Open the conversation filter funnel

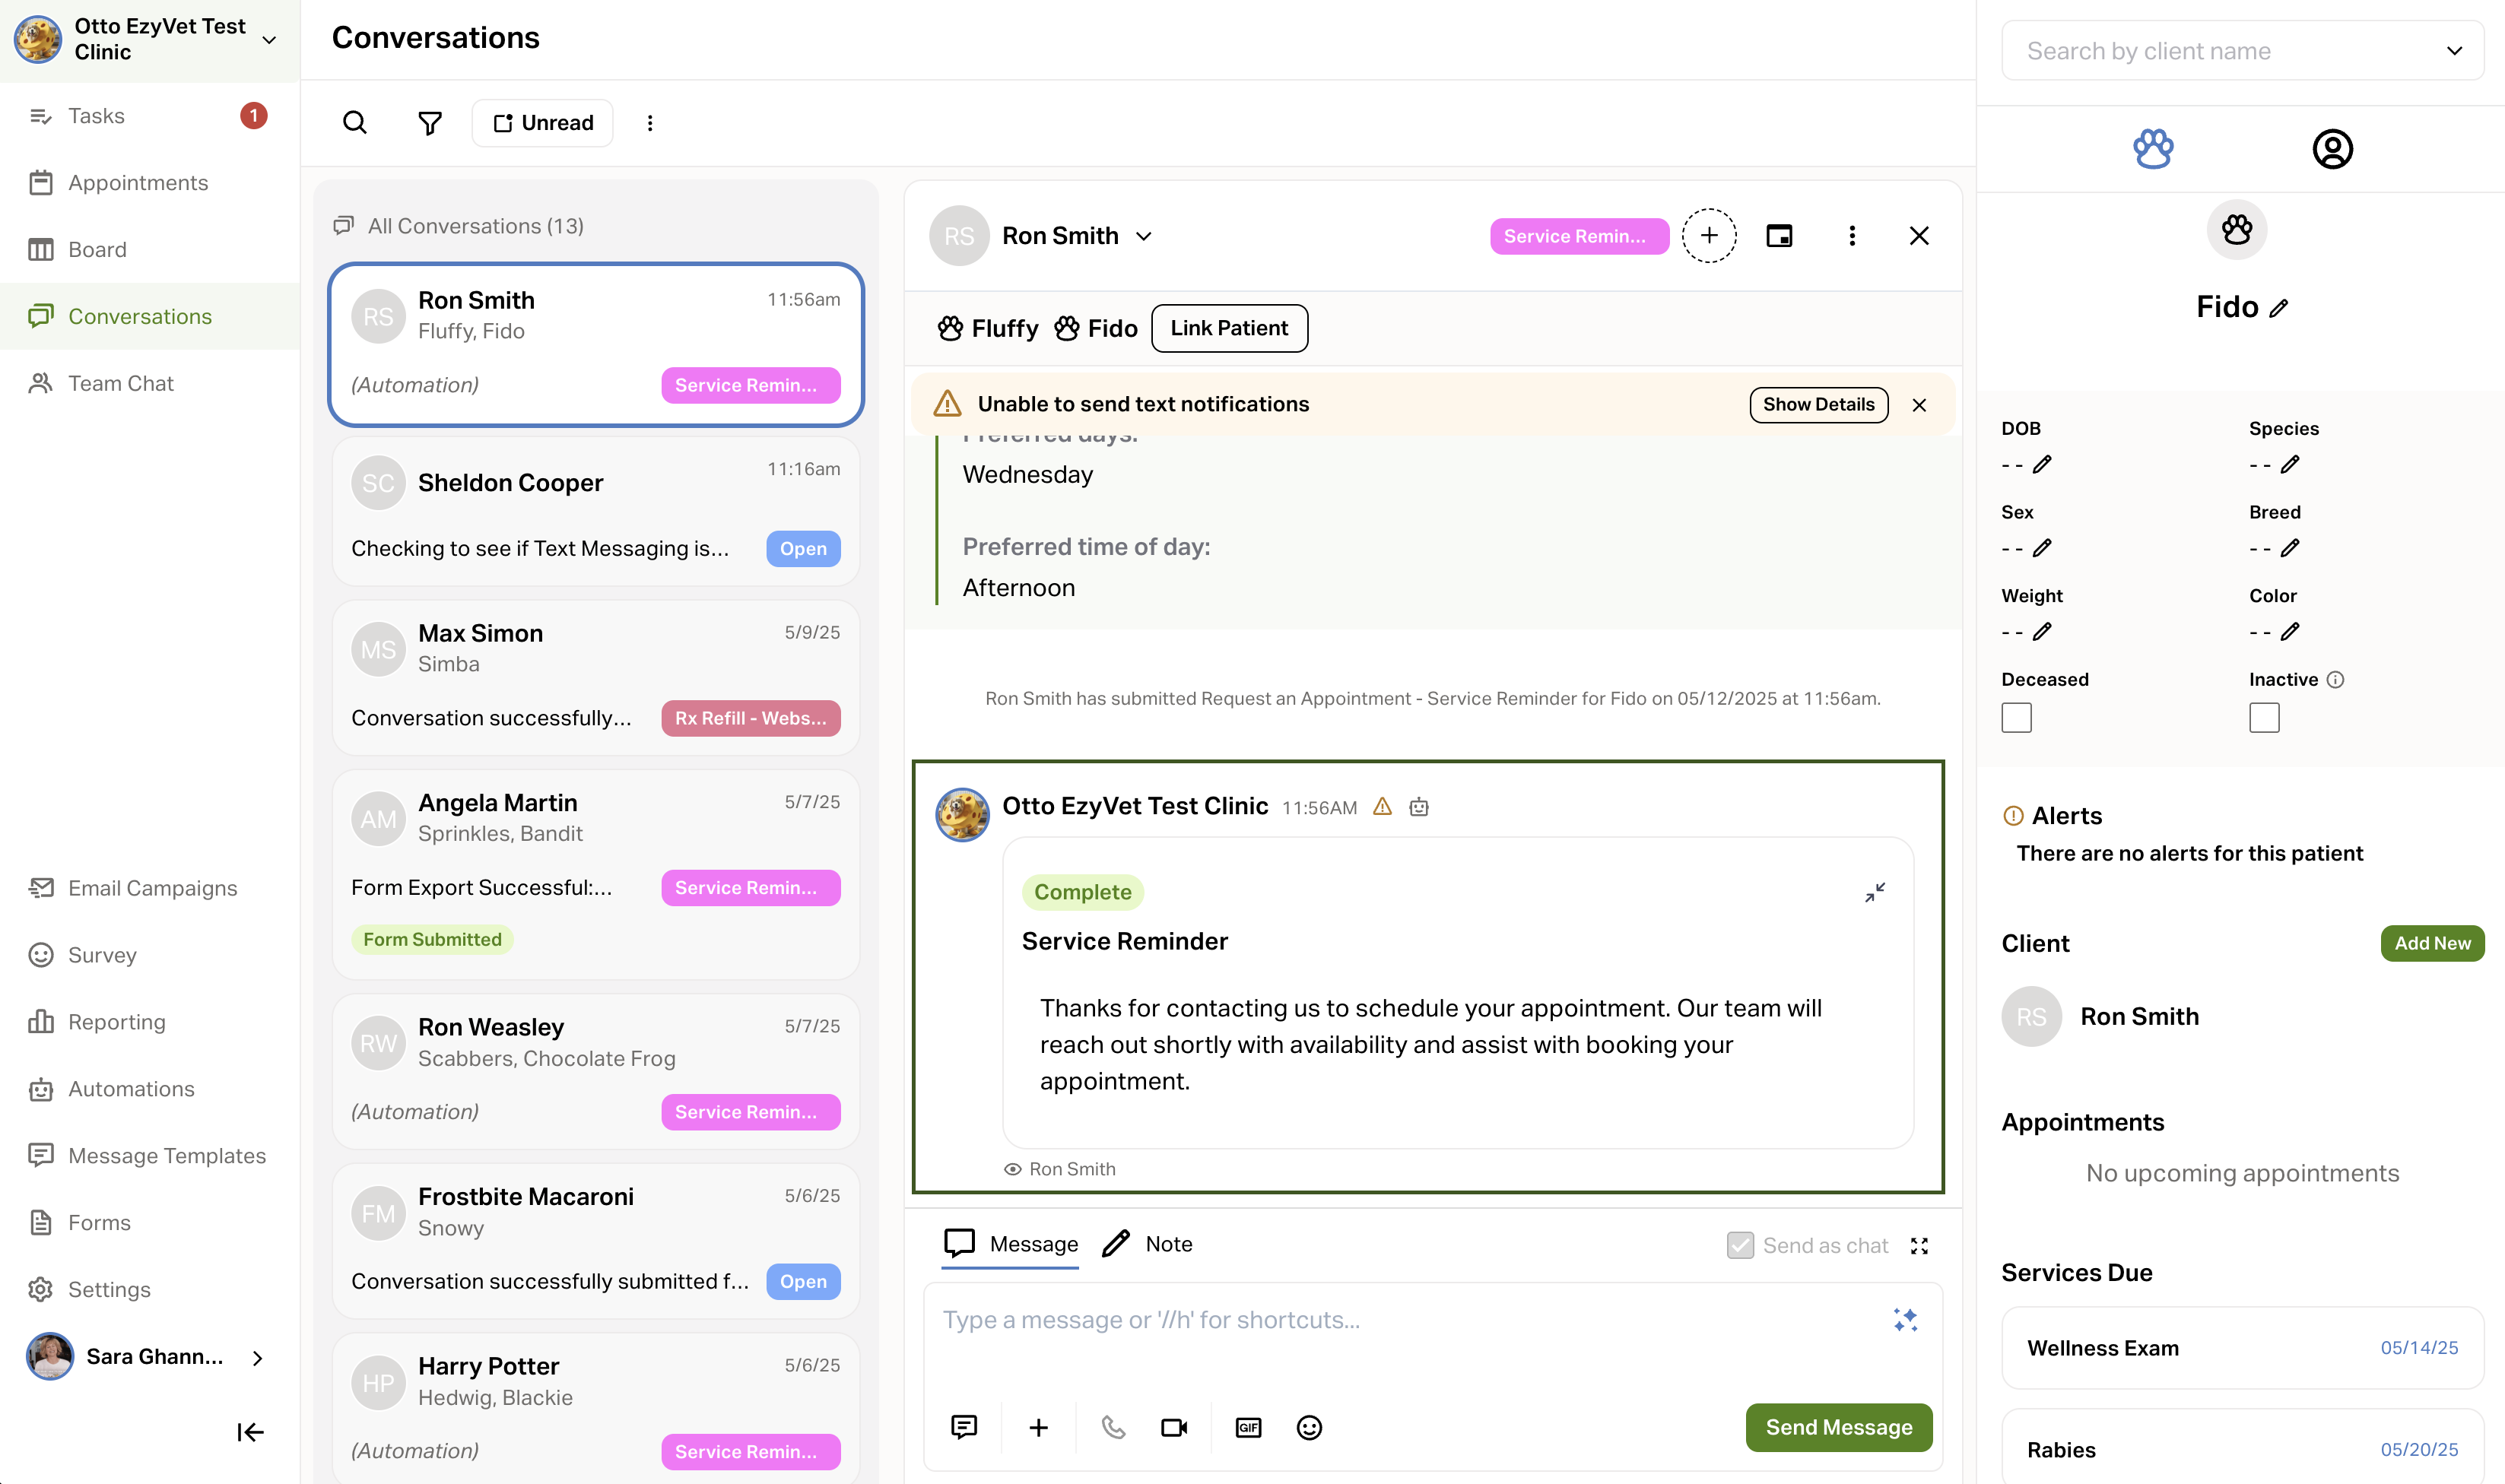430,123
